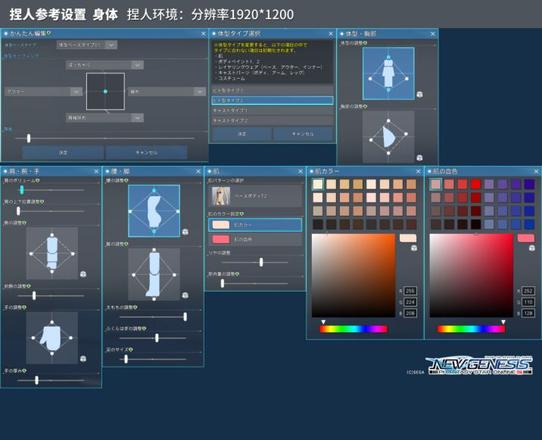
Task: Click the 前腕の調整 slider handle
Action: (34, 296)
